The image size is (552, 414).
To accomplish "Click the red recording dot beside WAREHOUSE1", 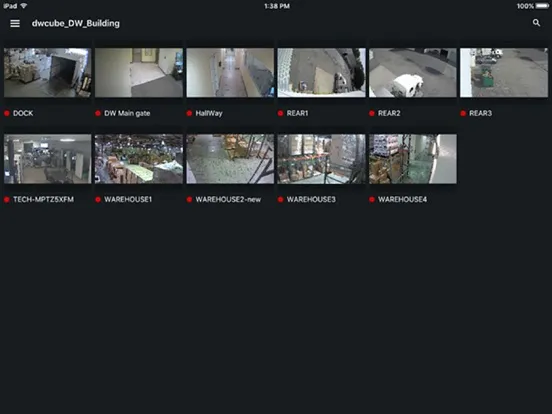I will click(98, 200).
